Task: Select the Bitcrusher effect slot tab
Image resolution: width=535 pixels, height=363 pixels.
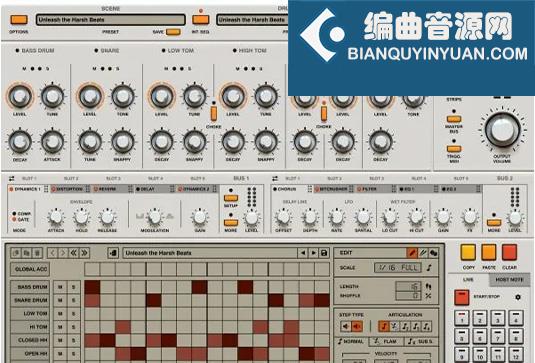Action: coord(332,189)
